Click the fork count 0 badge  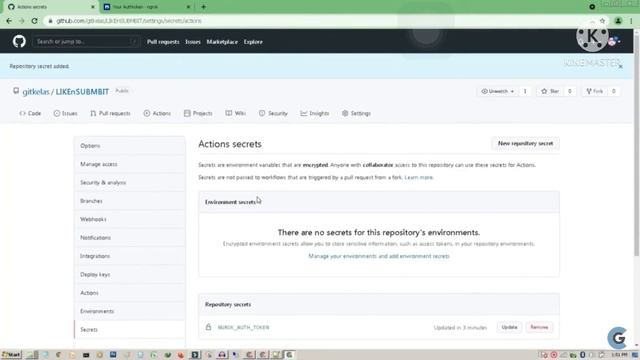(613, 91)
